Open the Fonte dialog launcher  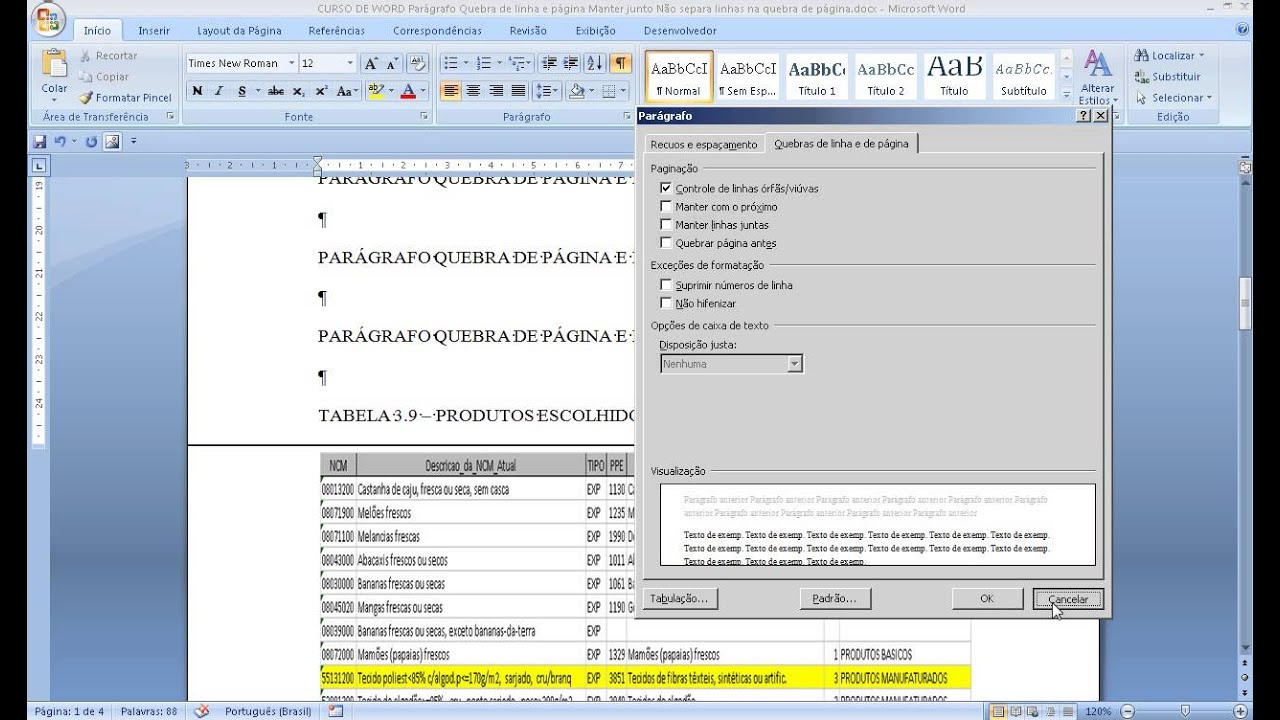click(425, 117)
